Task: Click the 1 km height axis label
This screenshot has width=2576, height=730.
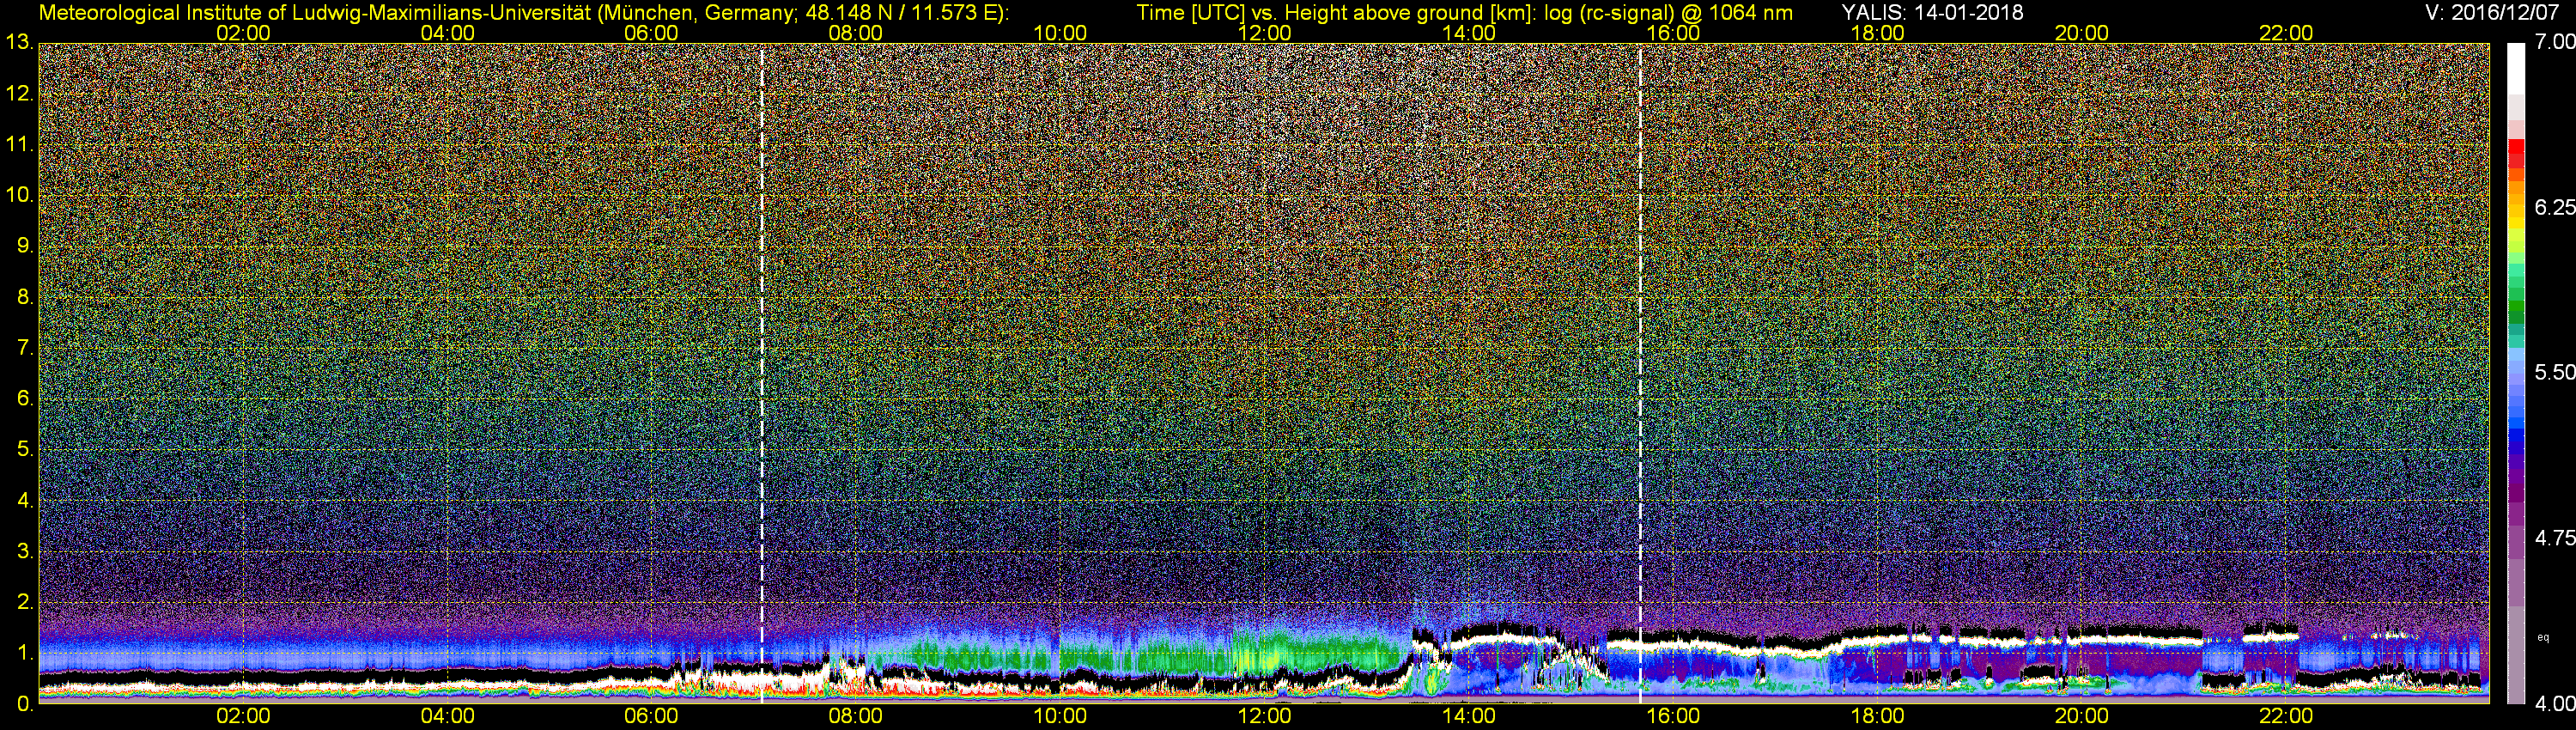Action: point(25,653)
